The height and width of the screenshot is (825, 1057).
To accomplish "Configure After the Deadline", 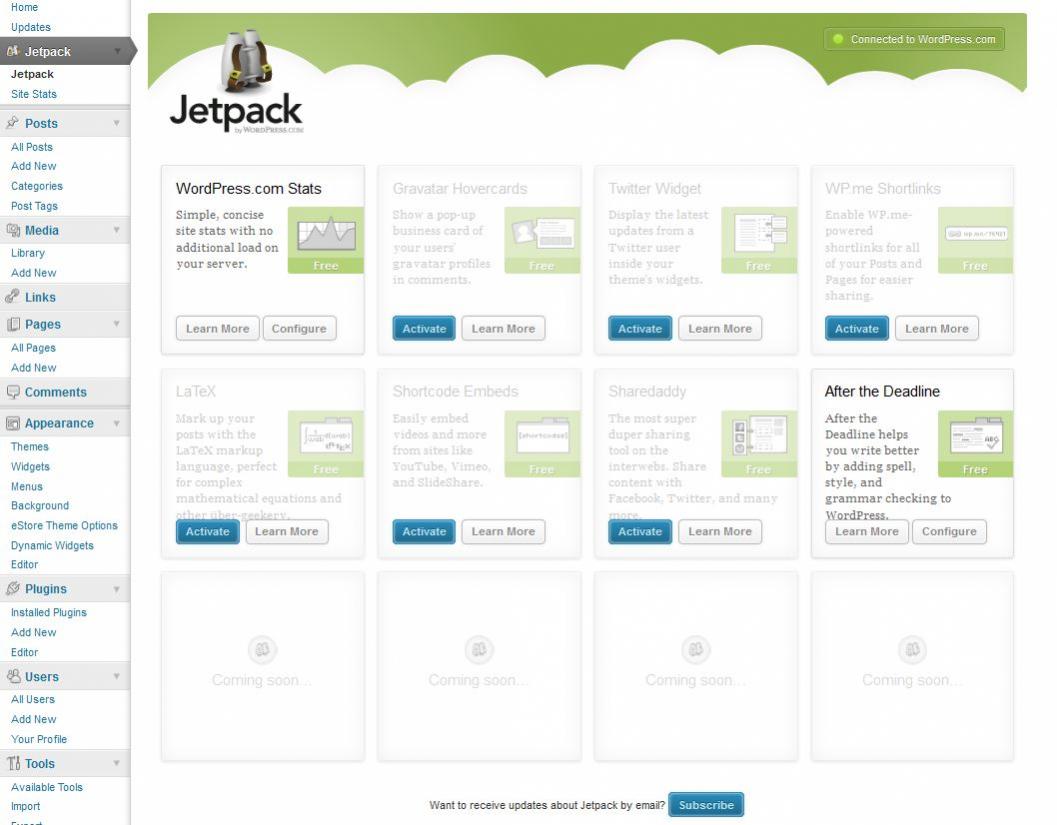I will point(949,531).
